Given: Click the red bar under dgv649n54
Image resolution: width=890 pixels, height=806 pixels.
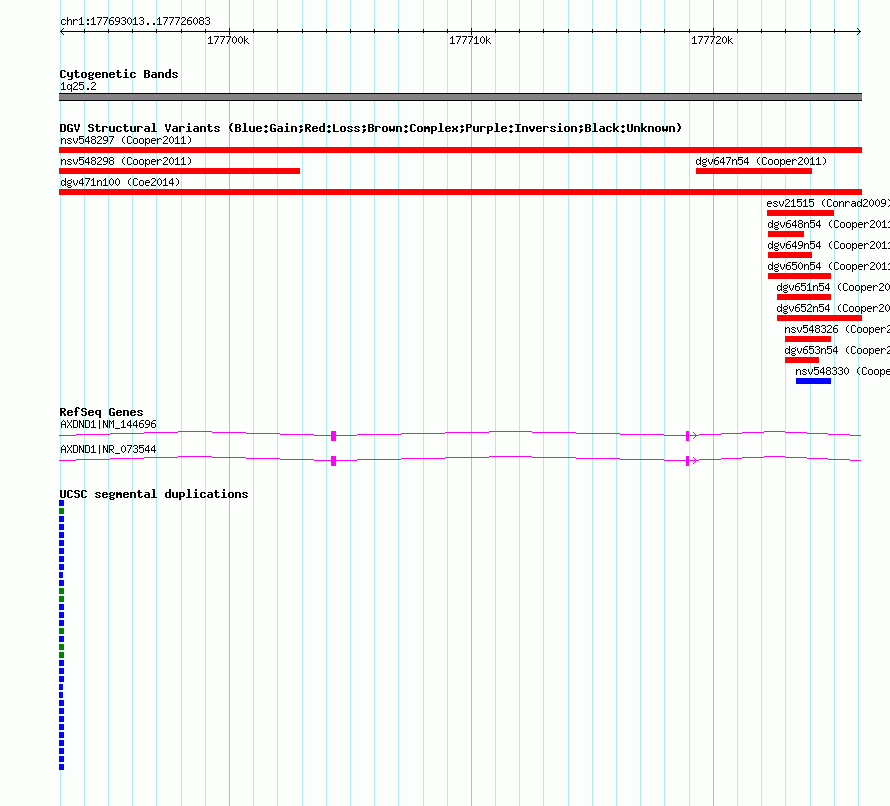Looking at the screenshot, I should (x=790, y=255).
